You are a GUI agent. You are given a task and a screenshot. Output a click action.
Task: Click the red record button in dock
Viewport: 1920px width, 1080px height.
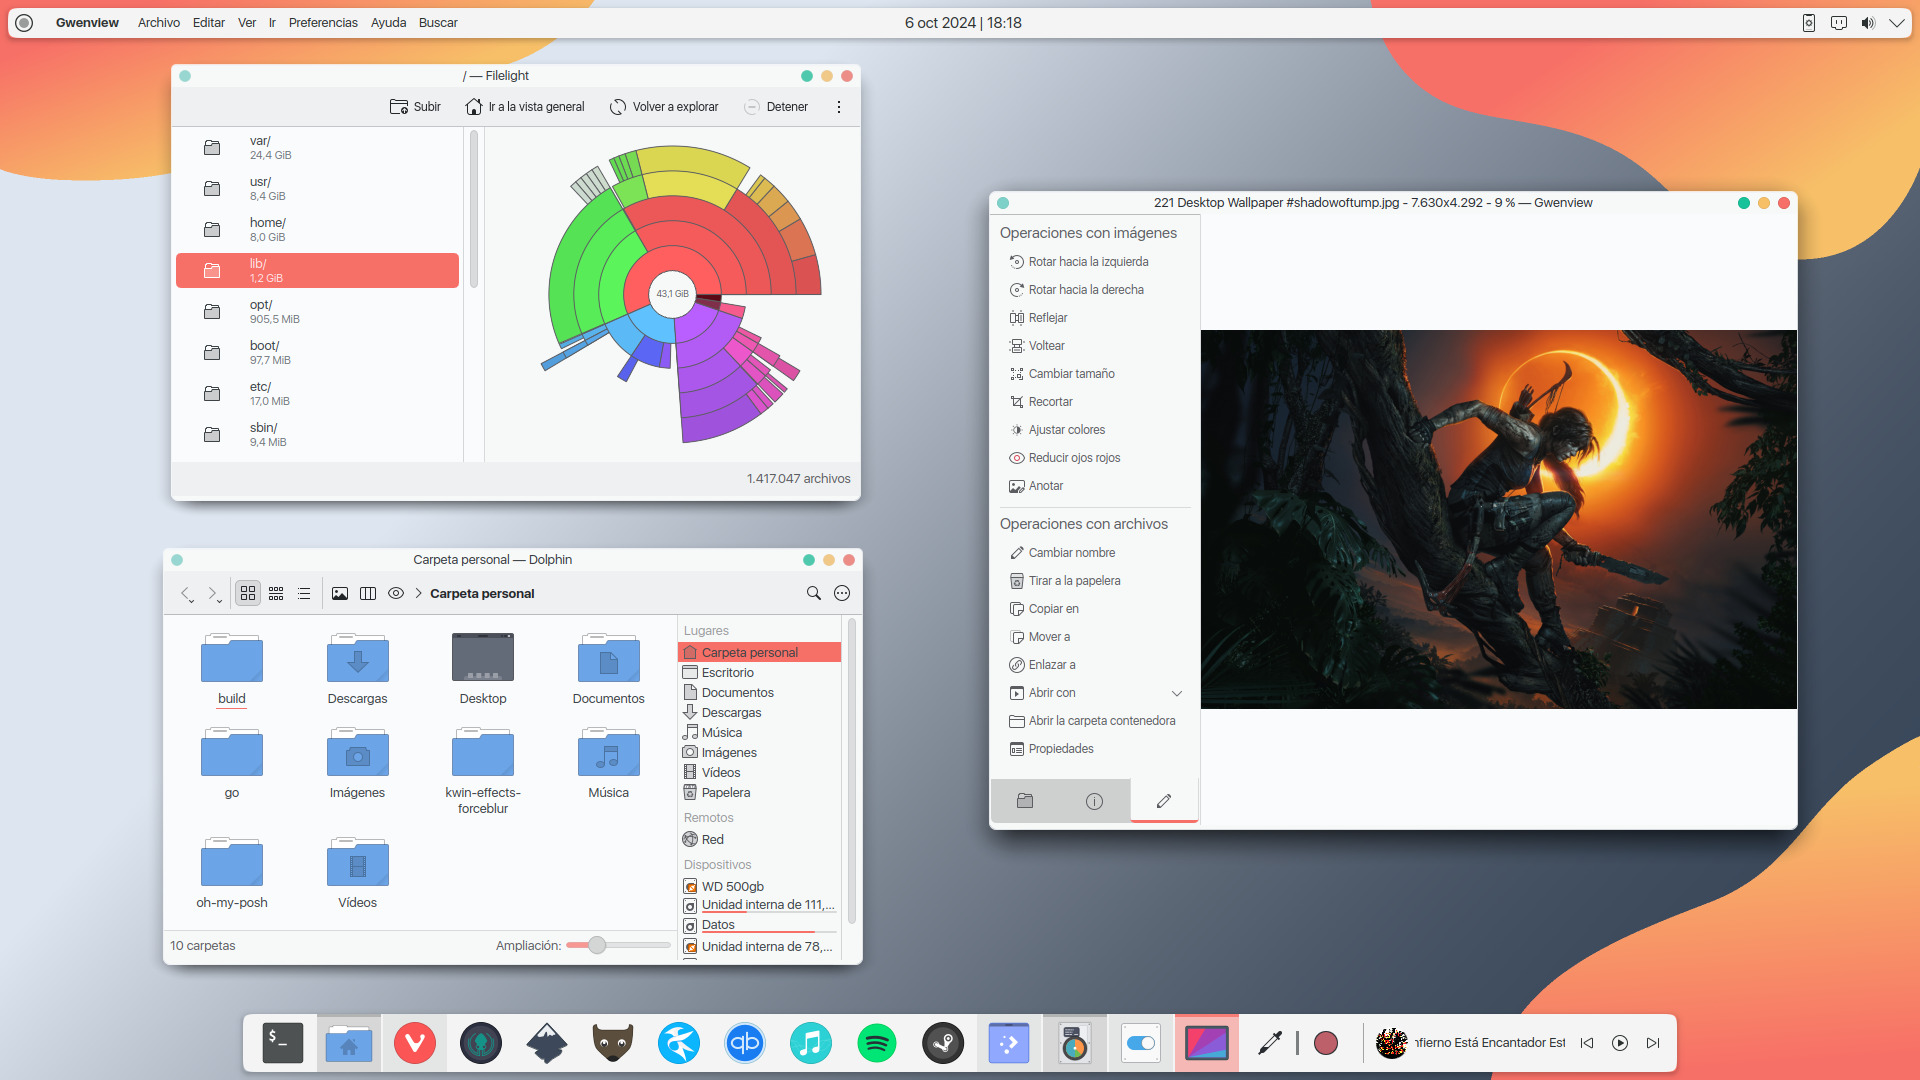(1326, 1043)
